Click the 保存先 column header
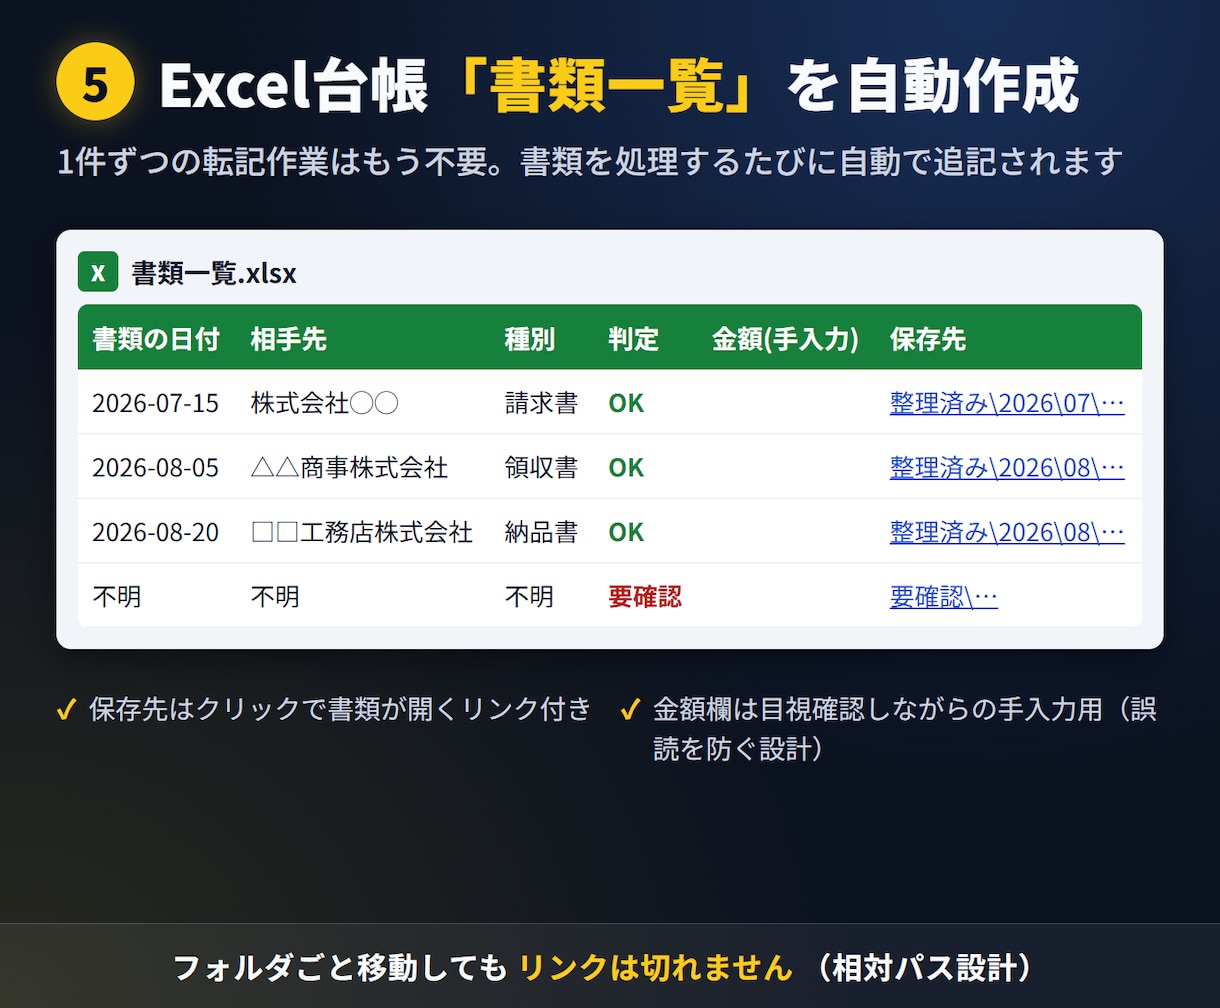The image size is (1220, 1008). pyautogui.click(x=927, y=339)
